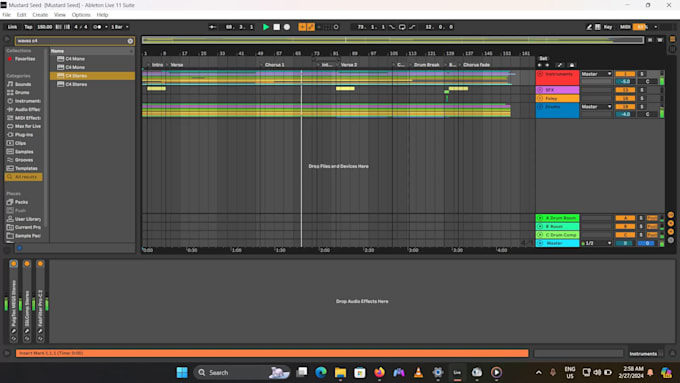
Task: Open Packs in Places
Action: tap(21, 202)
